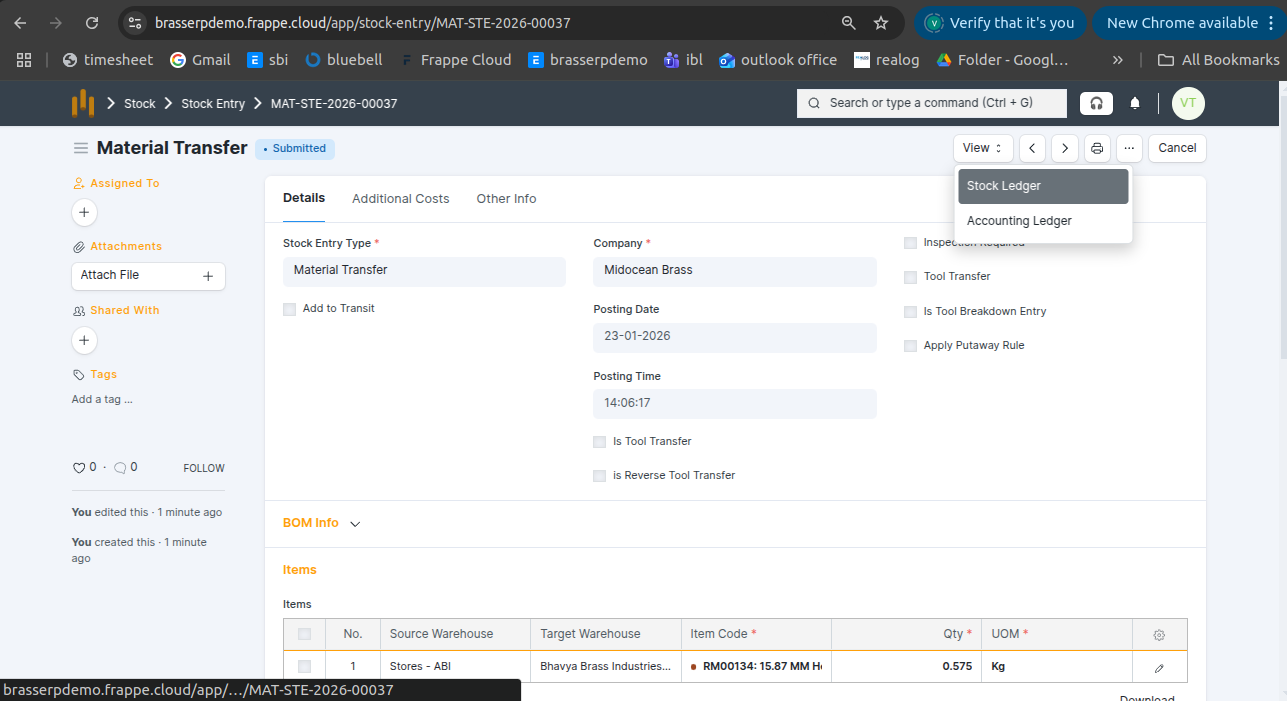
Task: Open the three-dot more options menu
Action: point(1129,148)
